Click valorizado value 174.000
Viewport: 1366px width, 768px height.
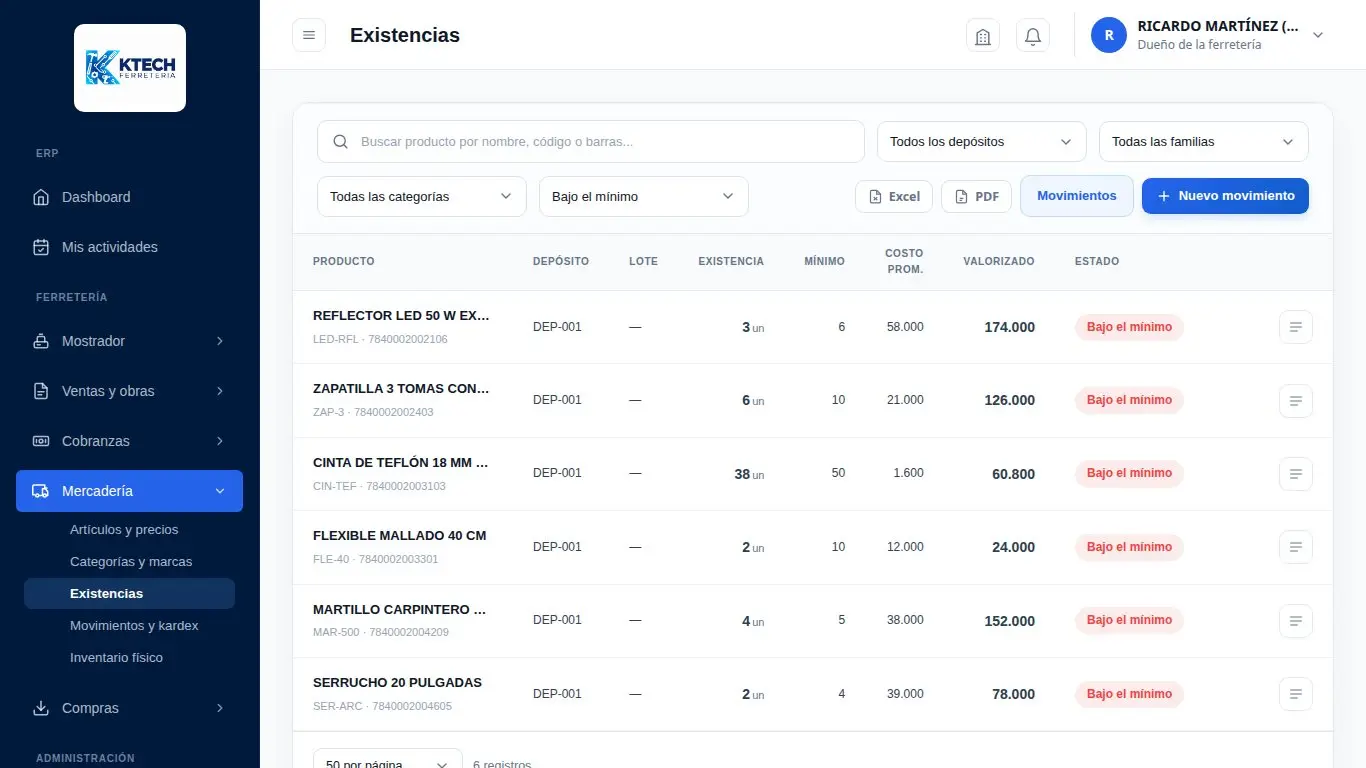coord(1009,327)
